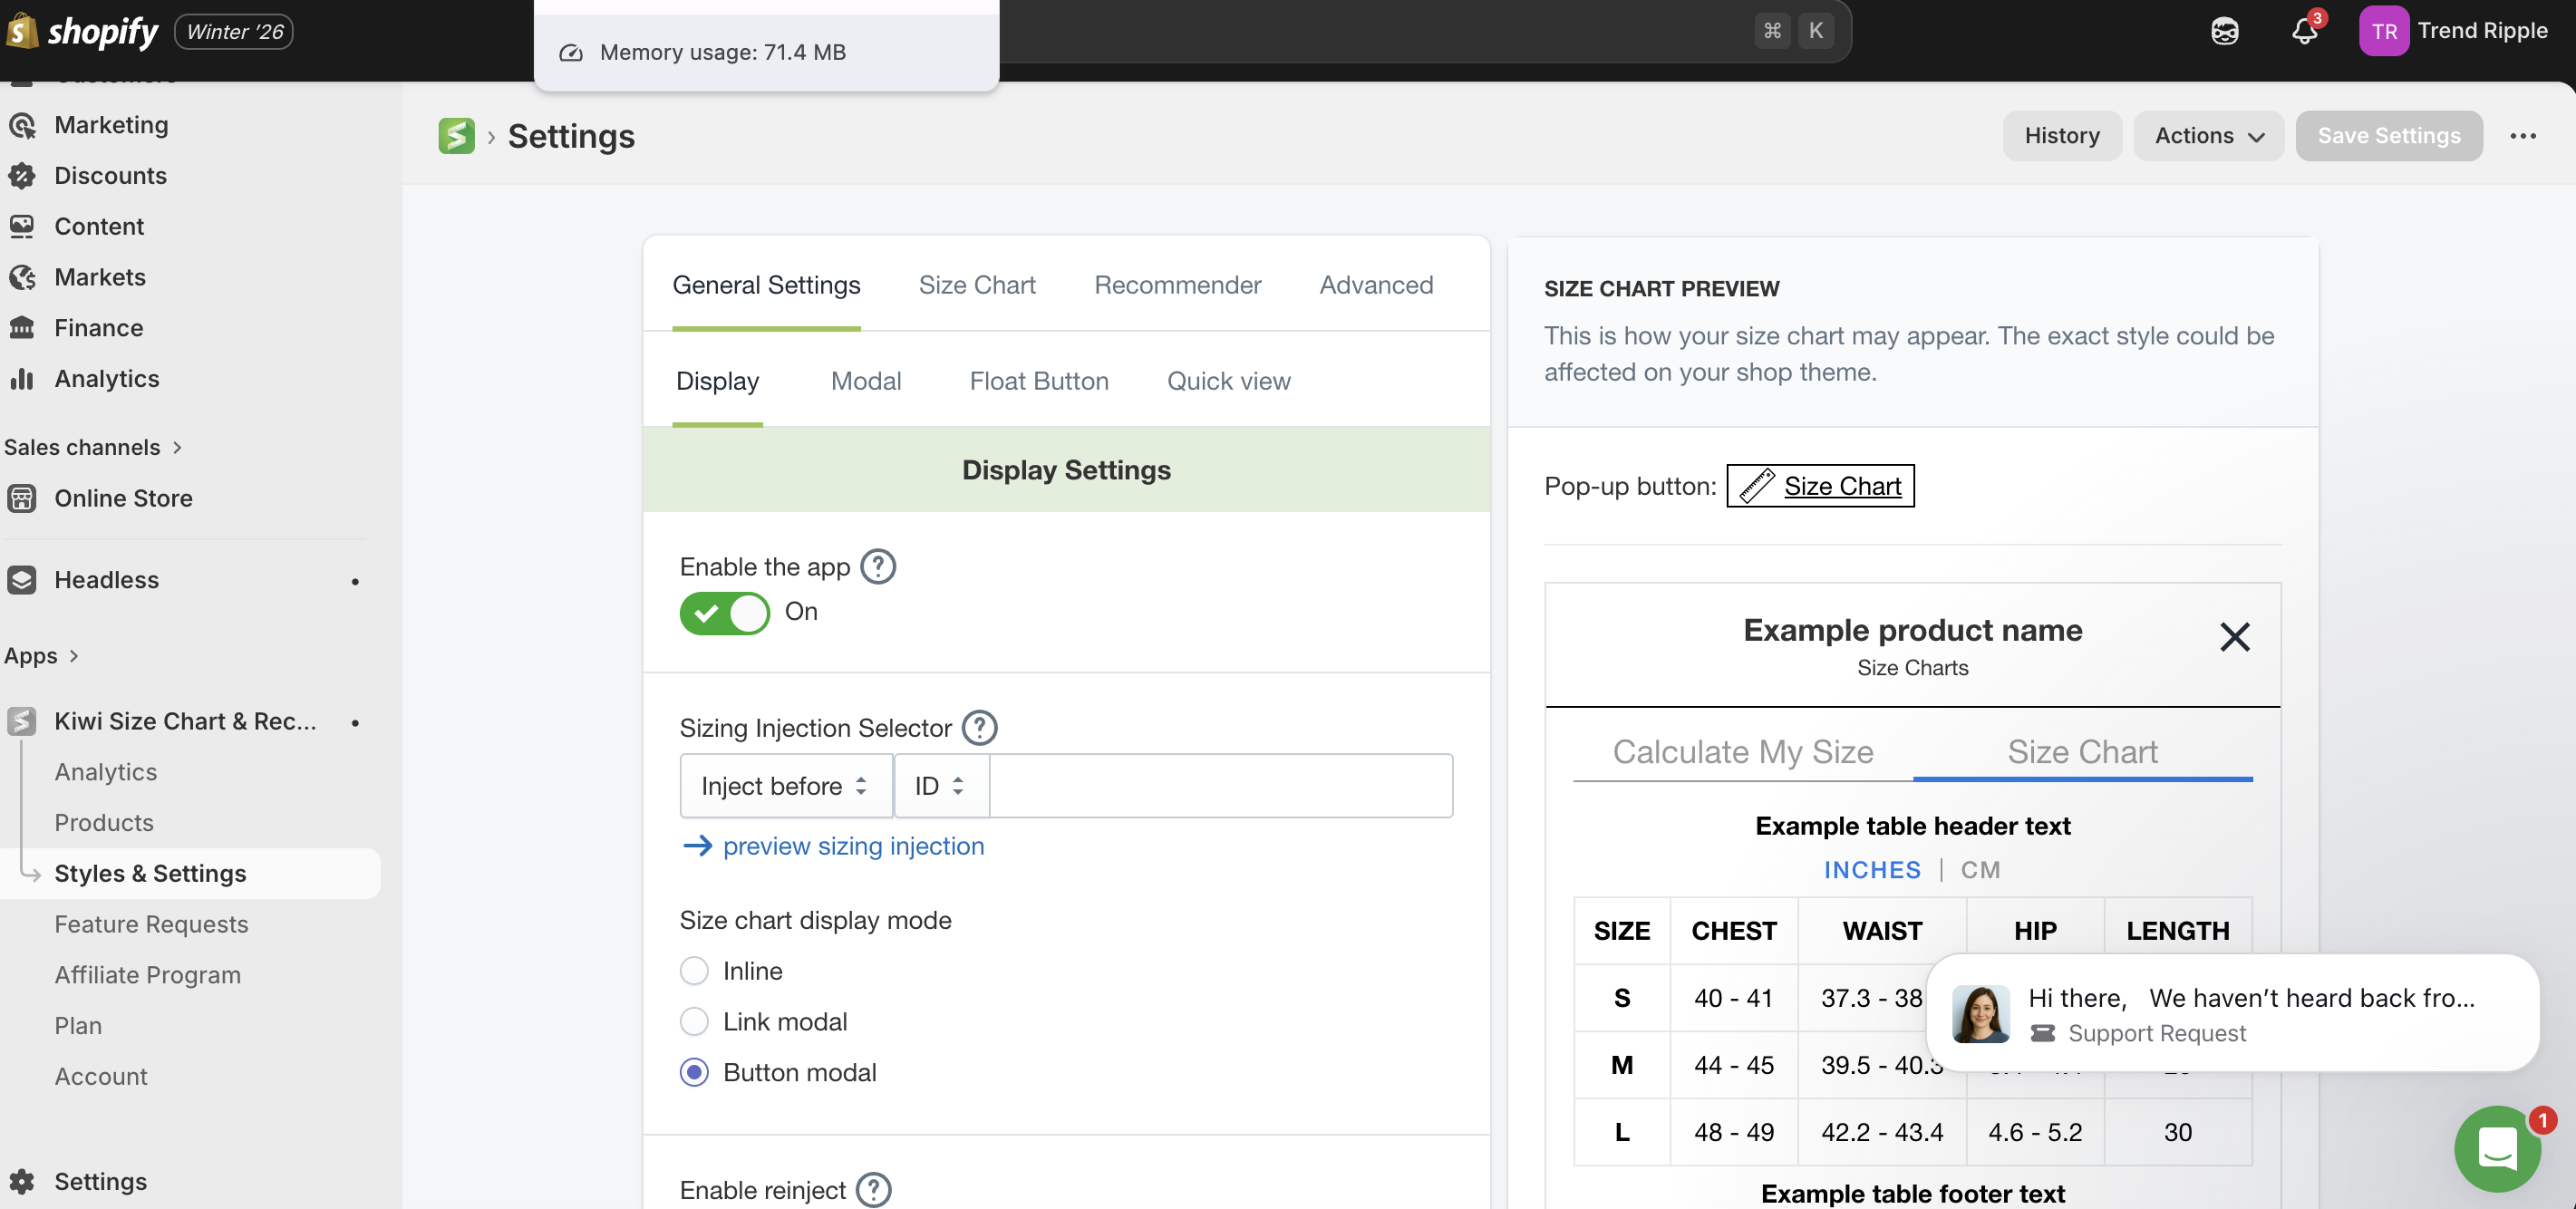Viewport: 2576px width, 1209px height.
Task: Open Shopify Settings gear in sidebar
Action: [22, 1181]
